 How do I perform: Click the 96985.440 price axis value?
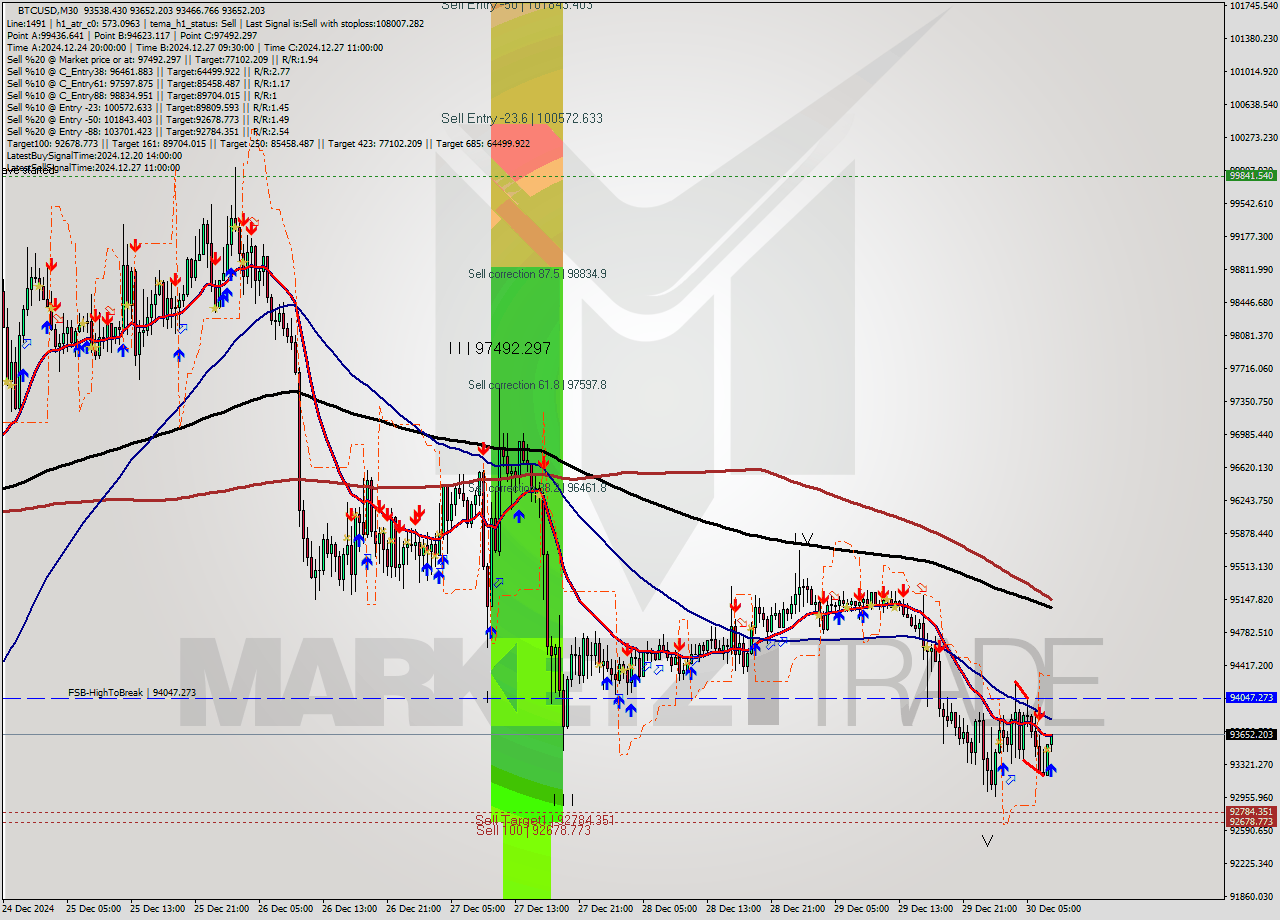point(1252,435)
